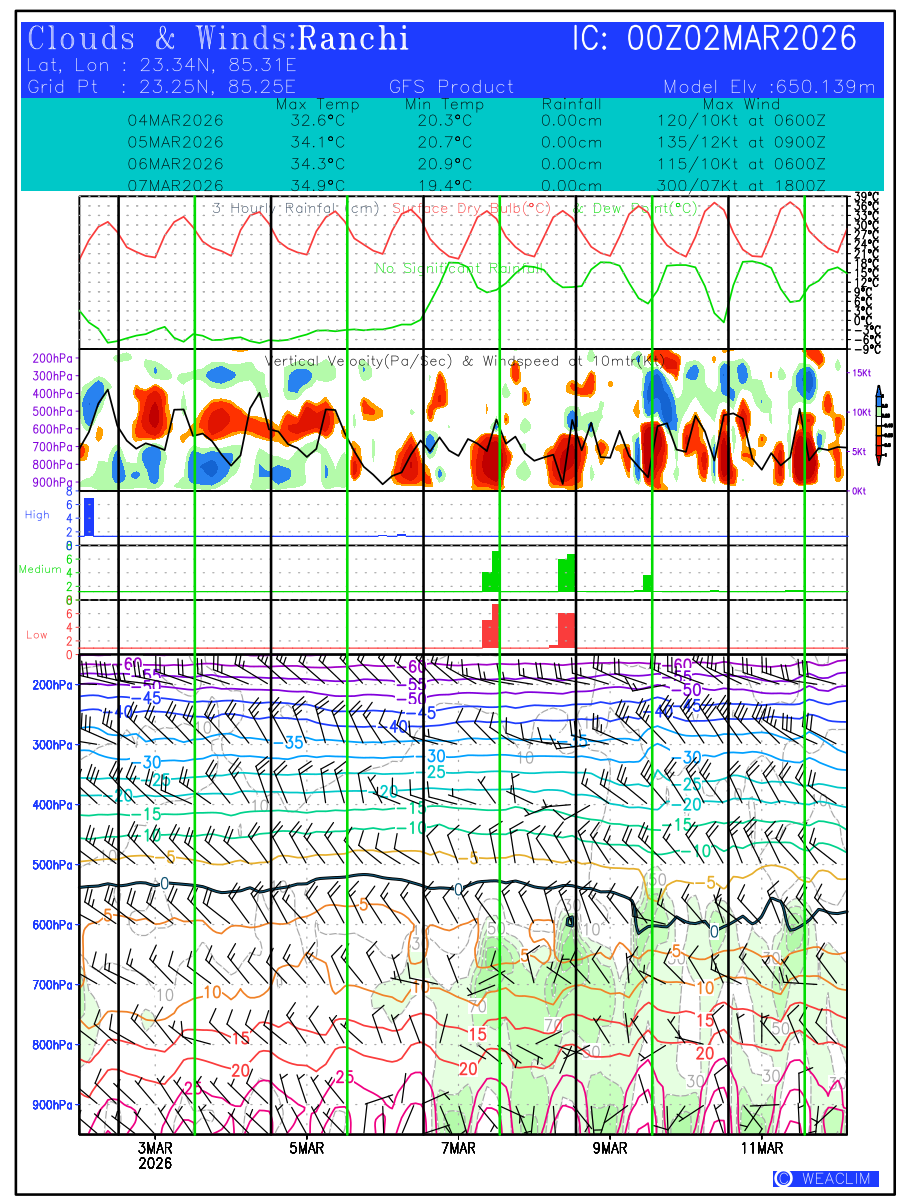Click the No Significant Rainfall text
The image size is (900, 1200).
[459, 269]
